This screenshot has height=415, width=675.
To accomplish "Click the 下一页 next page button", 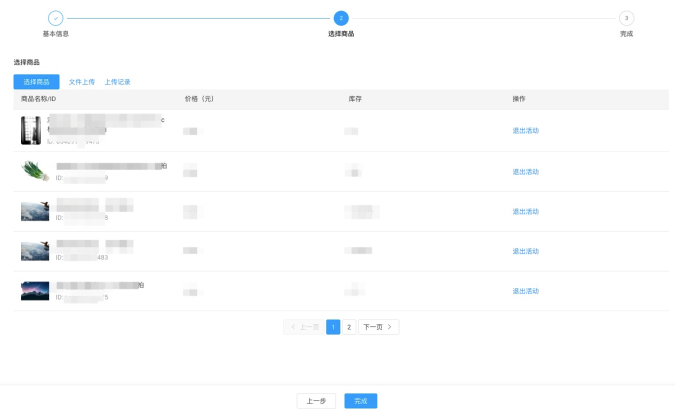I will (x=378, y=327).
